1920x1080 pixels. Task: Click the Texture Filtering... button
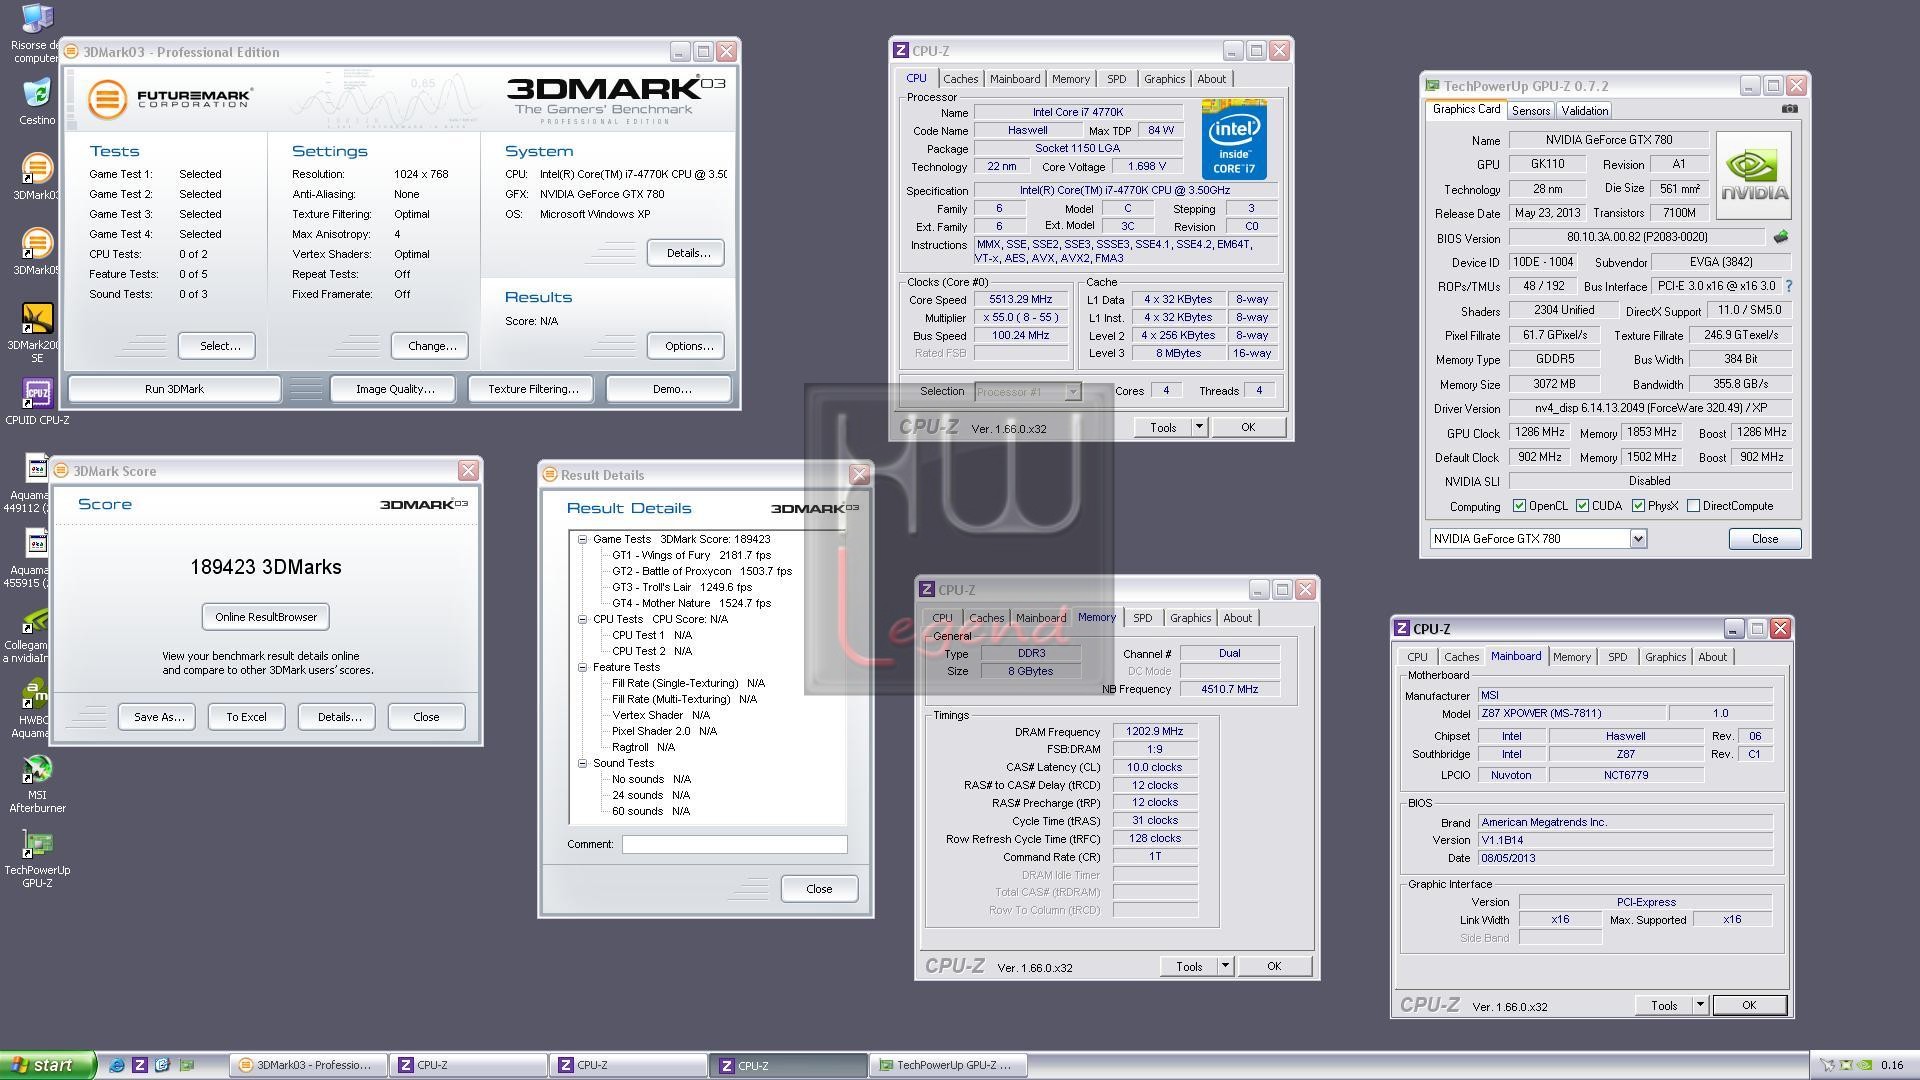(533, 389)
